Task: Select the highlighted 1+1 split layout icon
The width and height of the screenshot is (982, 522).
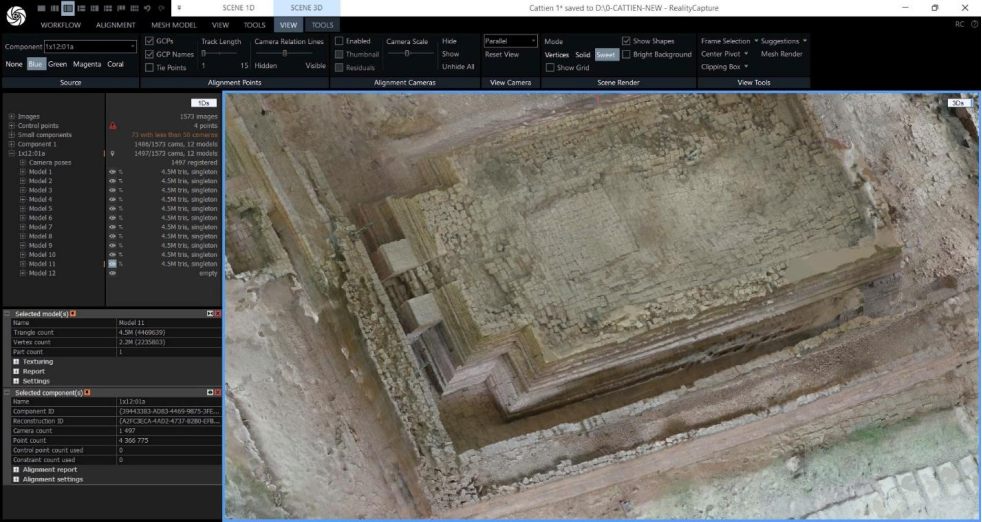Action: [68, 8]
